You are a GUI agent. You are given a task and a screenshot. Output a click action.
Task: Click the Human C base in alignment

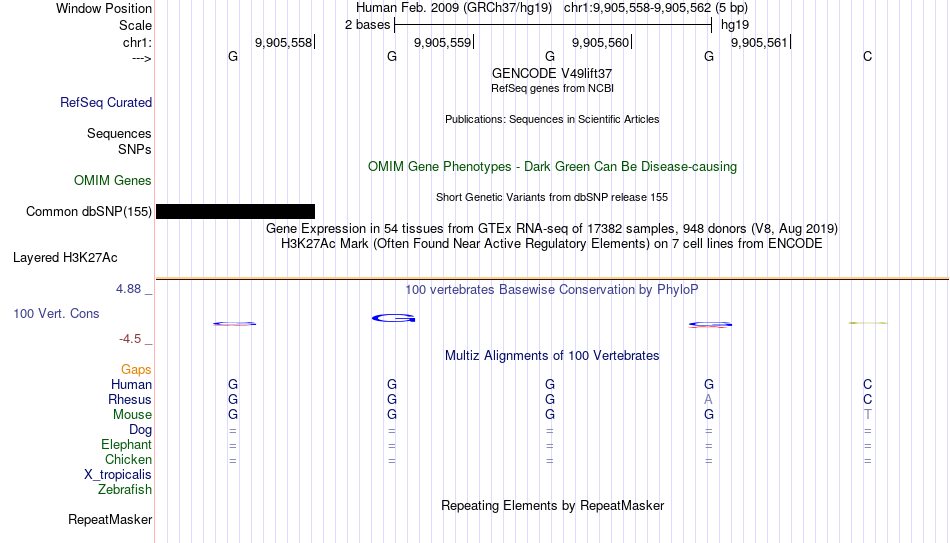(x=868, y=385)
